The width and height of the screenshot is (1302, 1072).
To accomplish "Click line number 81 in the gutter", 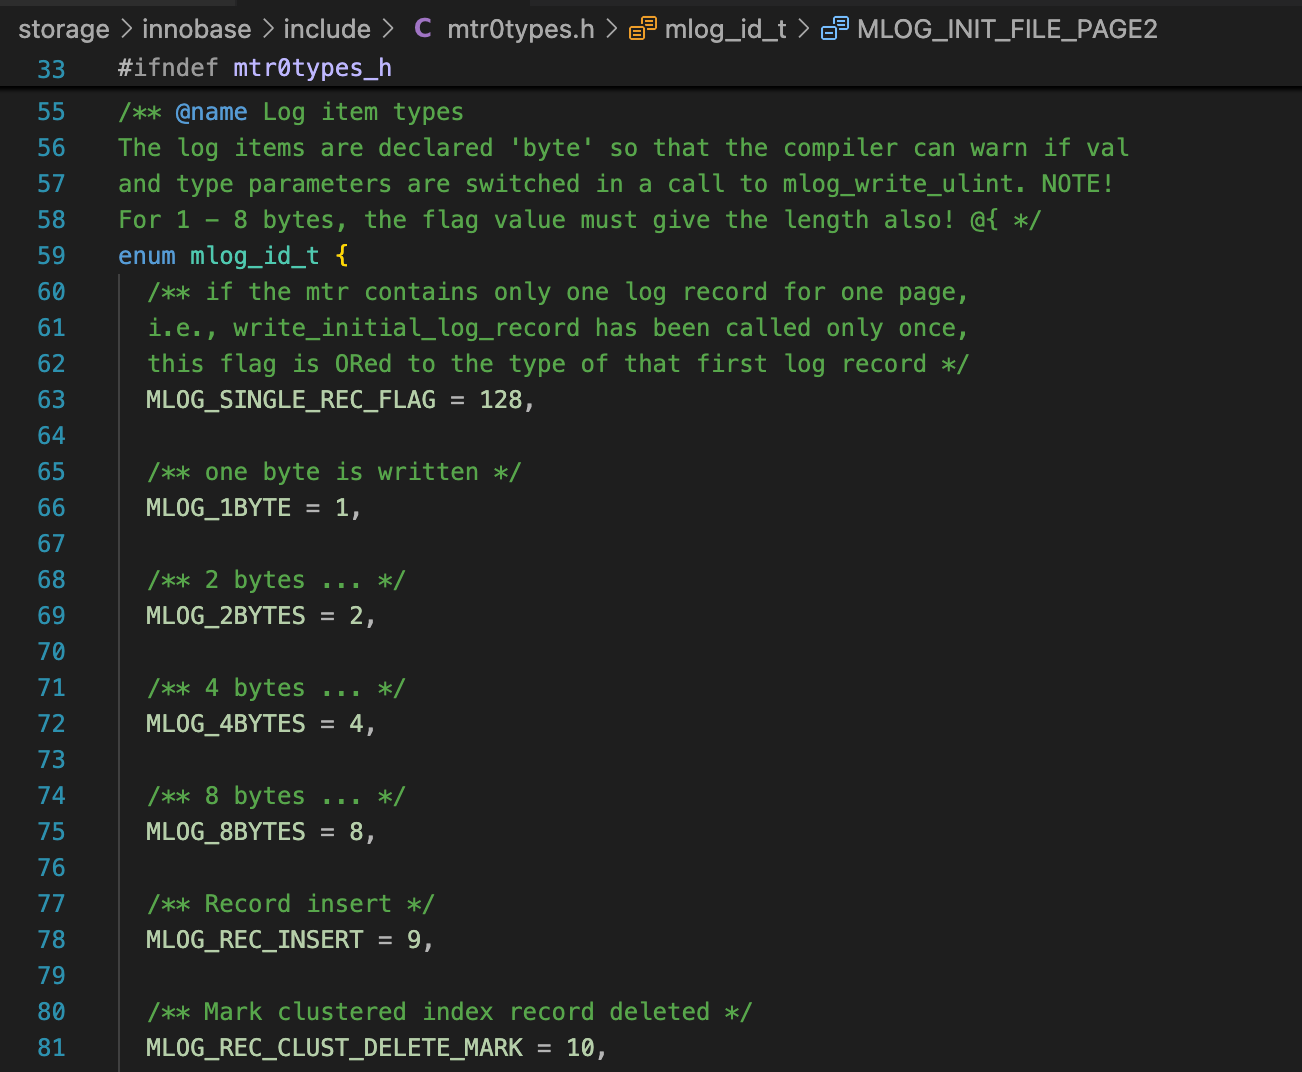I will [x=51, y=1048].
